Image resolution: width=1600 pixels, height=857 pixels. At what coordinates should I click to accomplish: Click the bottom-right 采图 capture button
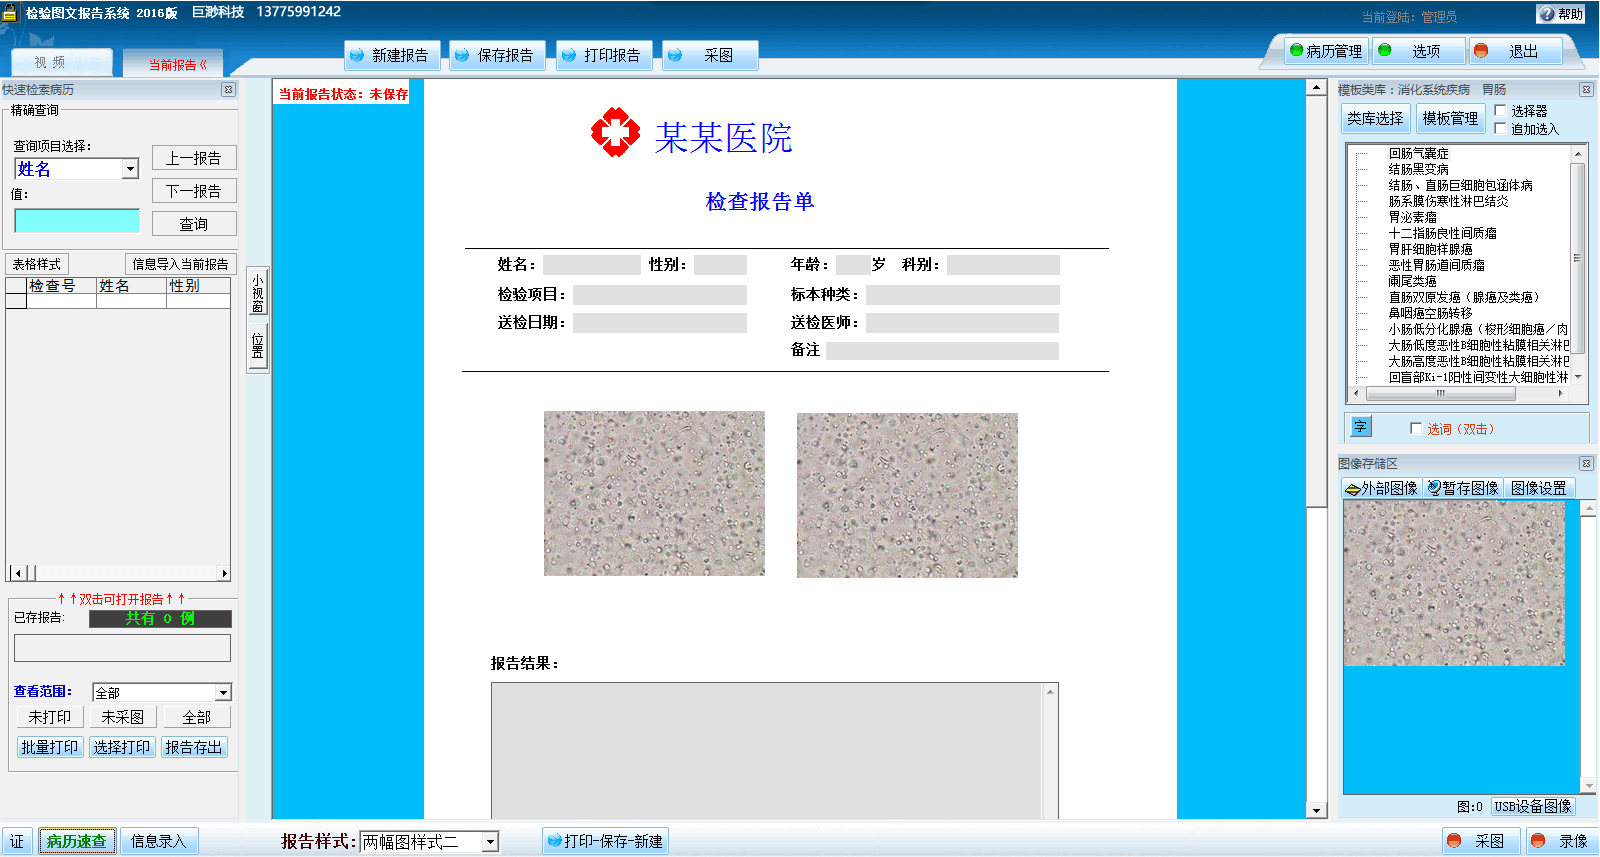tap(1479, 841)
